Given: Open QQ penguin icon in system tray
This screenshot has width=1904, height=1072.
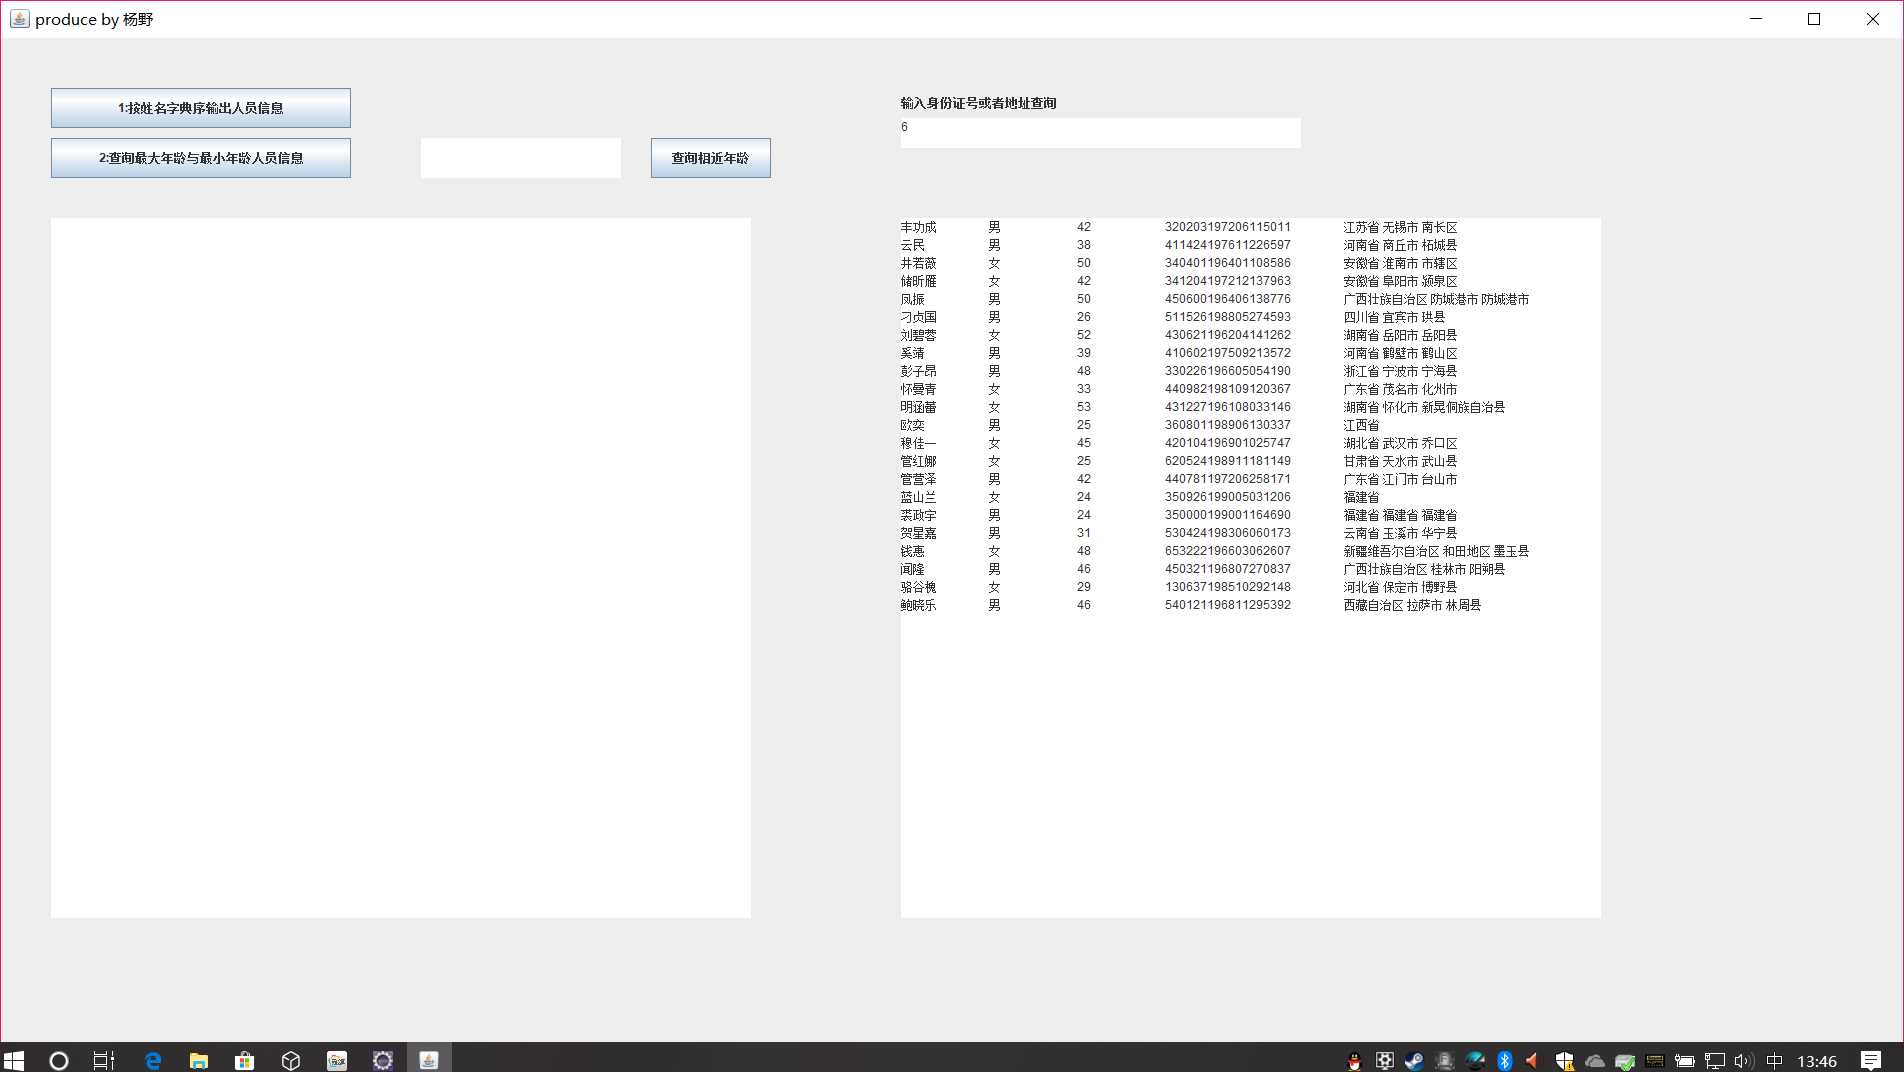Looking at the screenshot, I should [1355, 1061].
